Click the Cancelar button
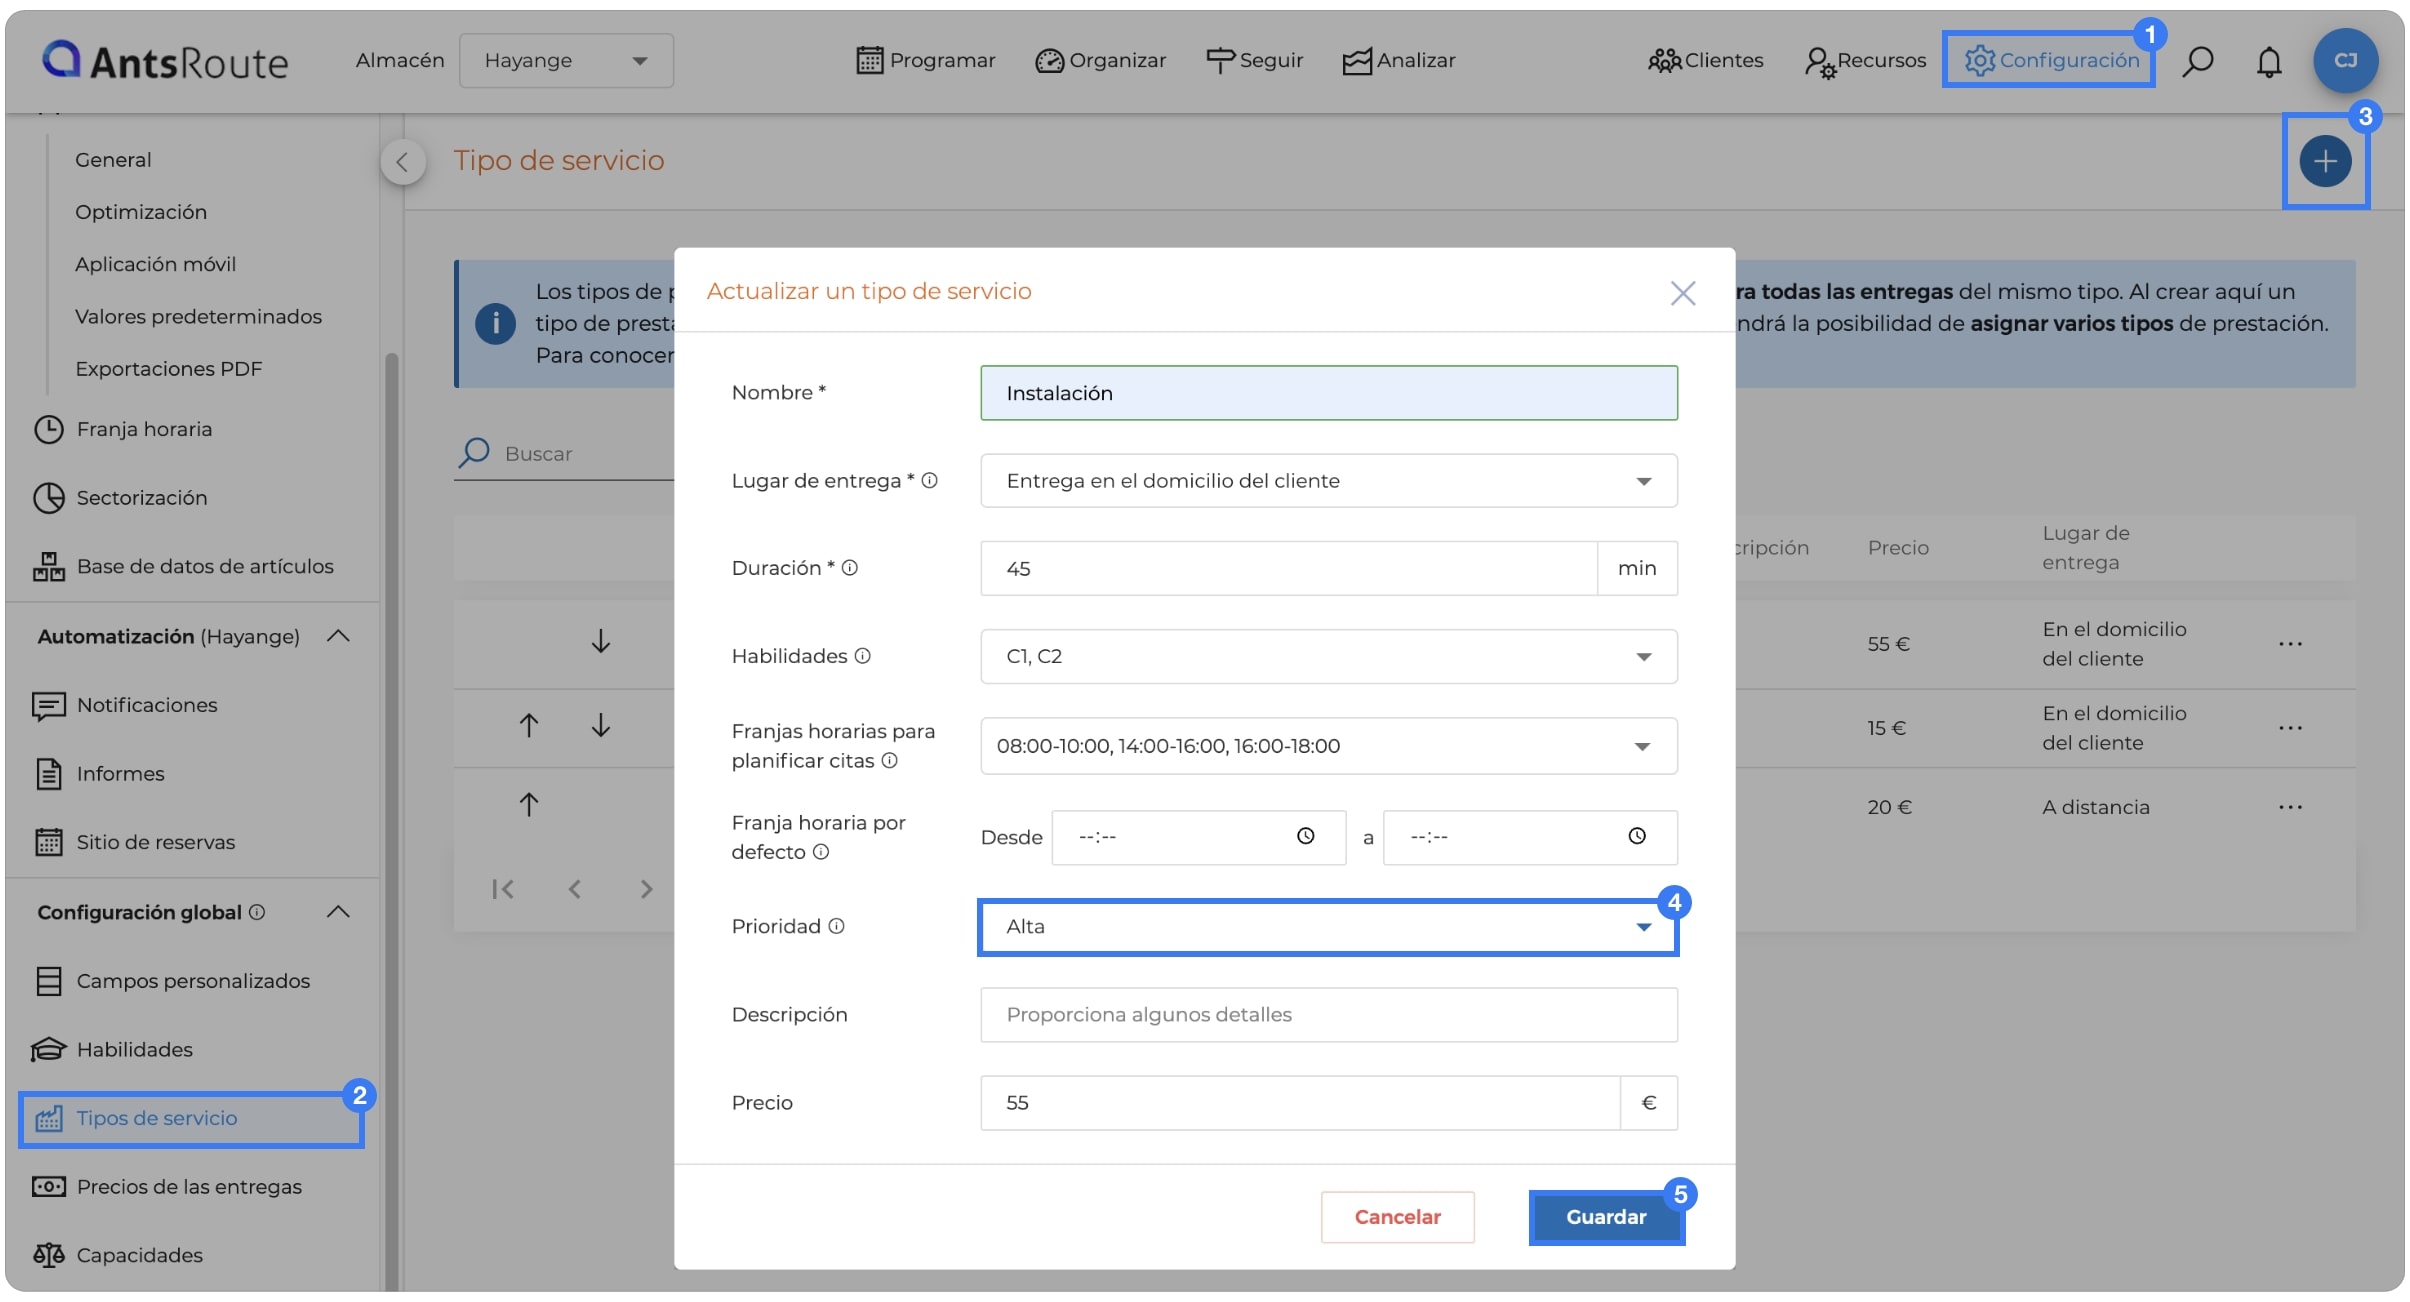This screenshot has height=1302, width=2410. click(x=1397, y=1217)
